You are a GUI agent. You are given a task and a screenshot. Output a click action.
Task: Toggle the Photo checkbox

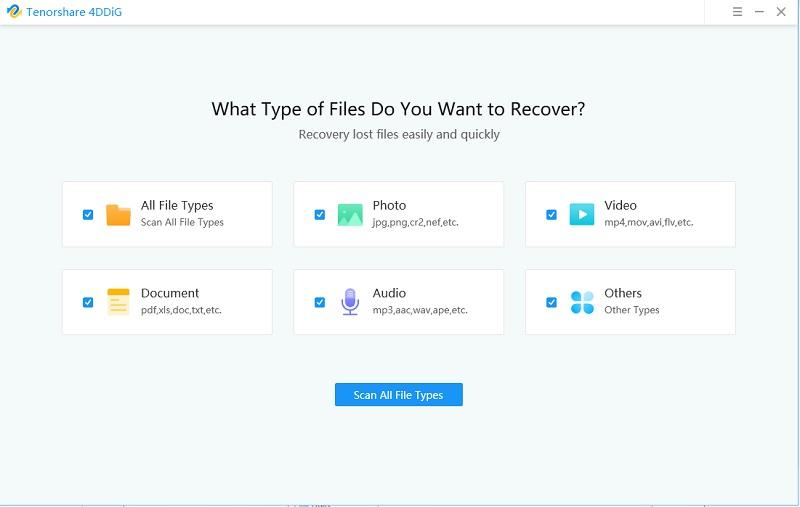click(319, 215)
